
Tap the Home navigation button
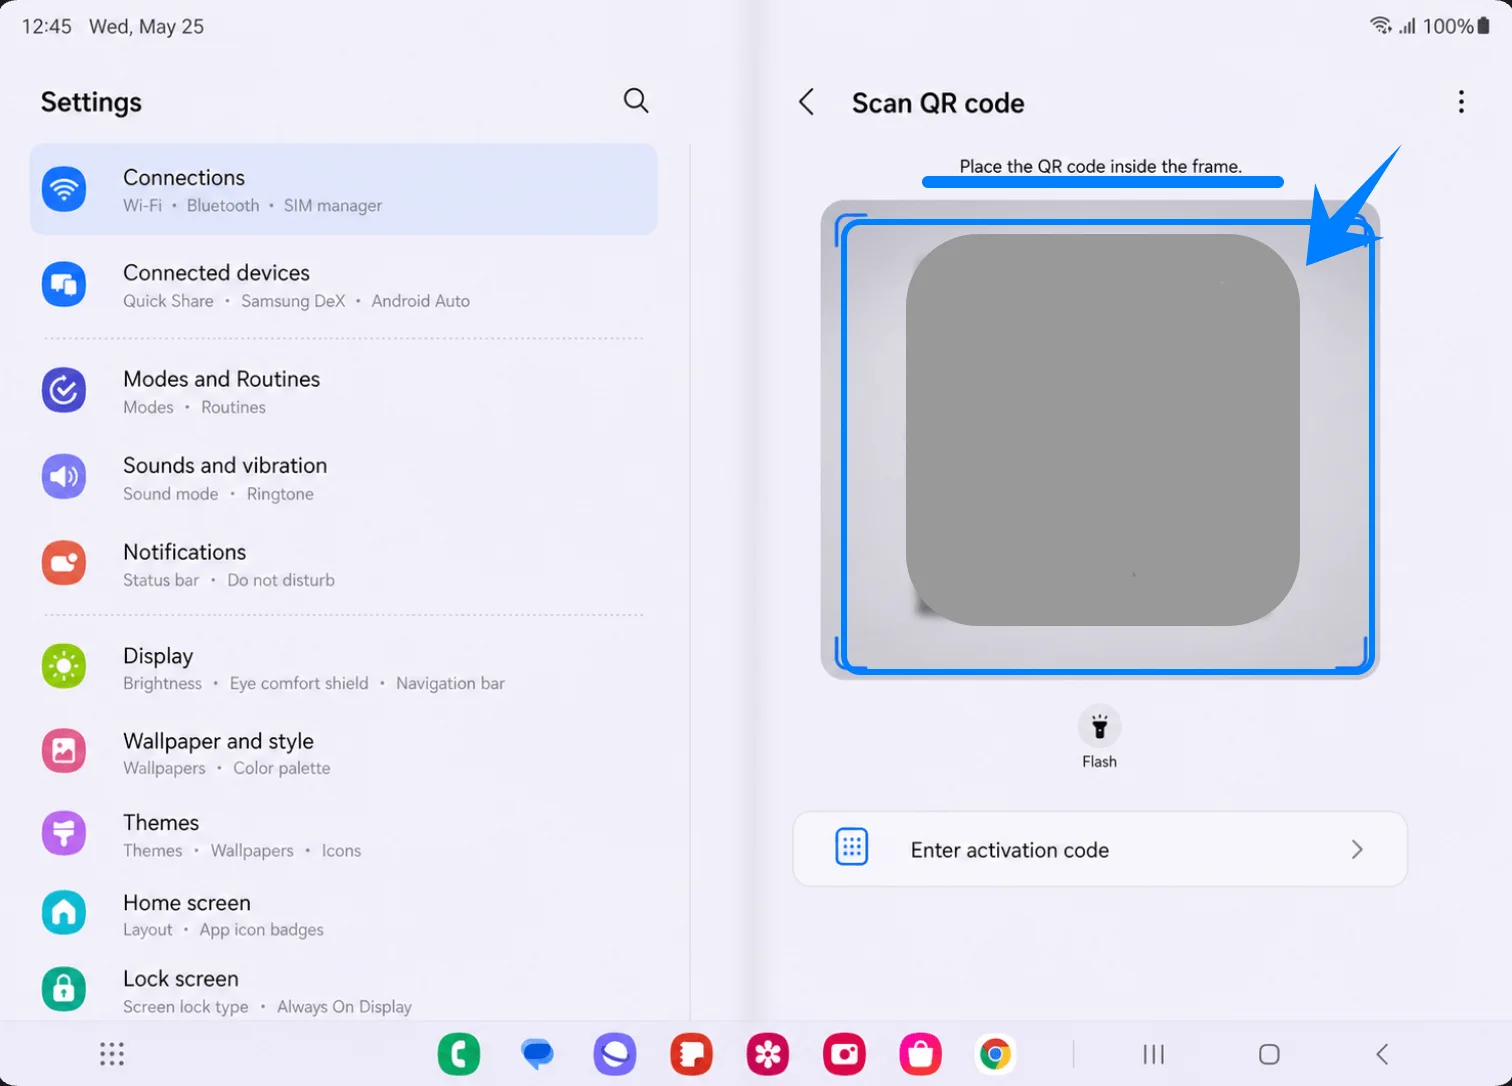tap(1269, 1054)
